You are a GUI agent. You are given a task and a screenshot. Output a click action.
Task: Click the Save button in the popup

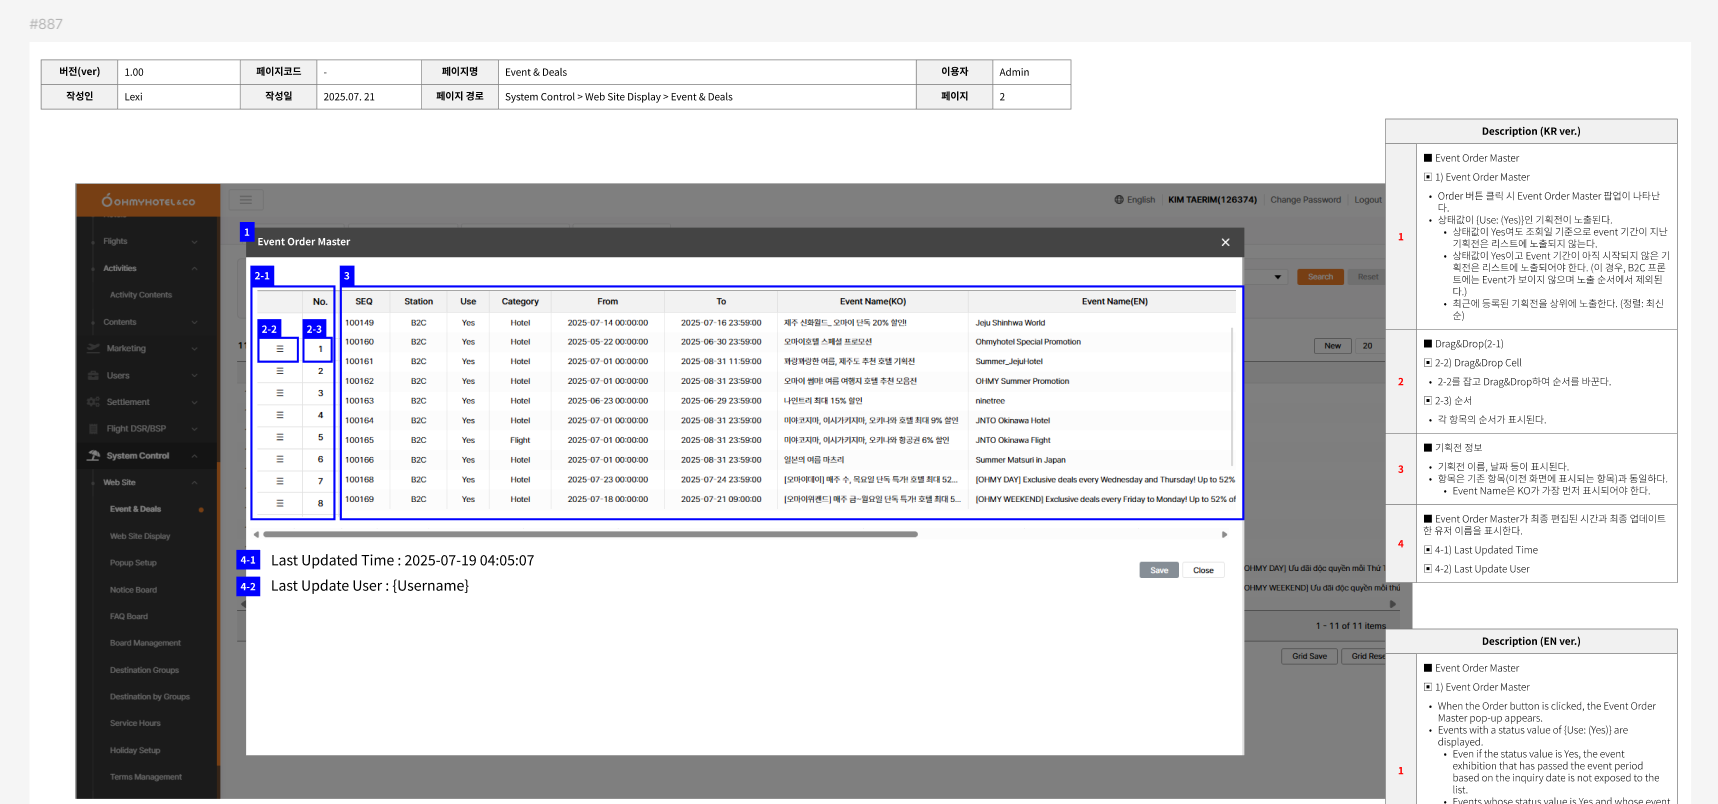tap(1158, 570)
